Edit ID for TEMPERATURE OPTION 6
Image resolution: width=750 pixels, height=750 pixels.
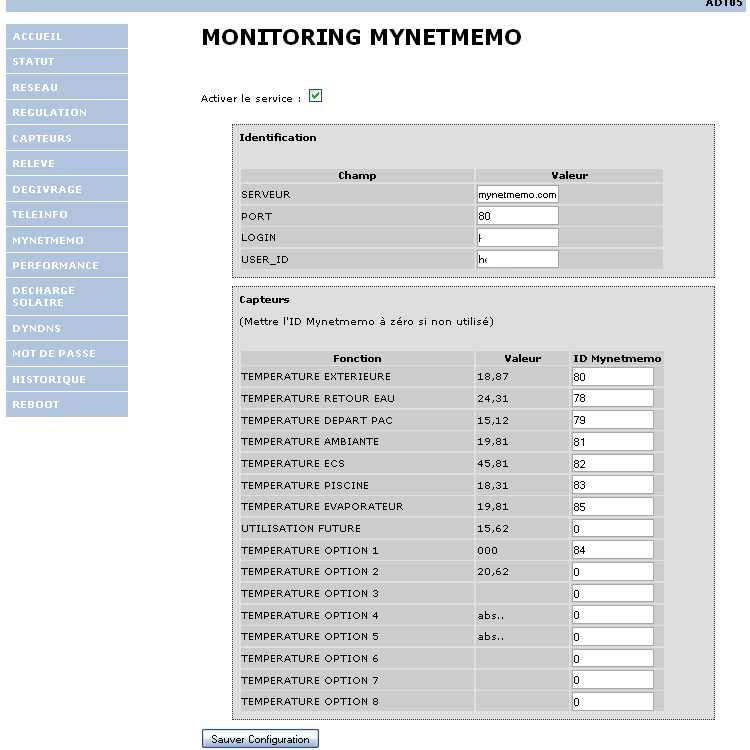click(613, 658)
